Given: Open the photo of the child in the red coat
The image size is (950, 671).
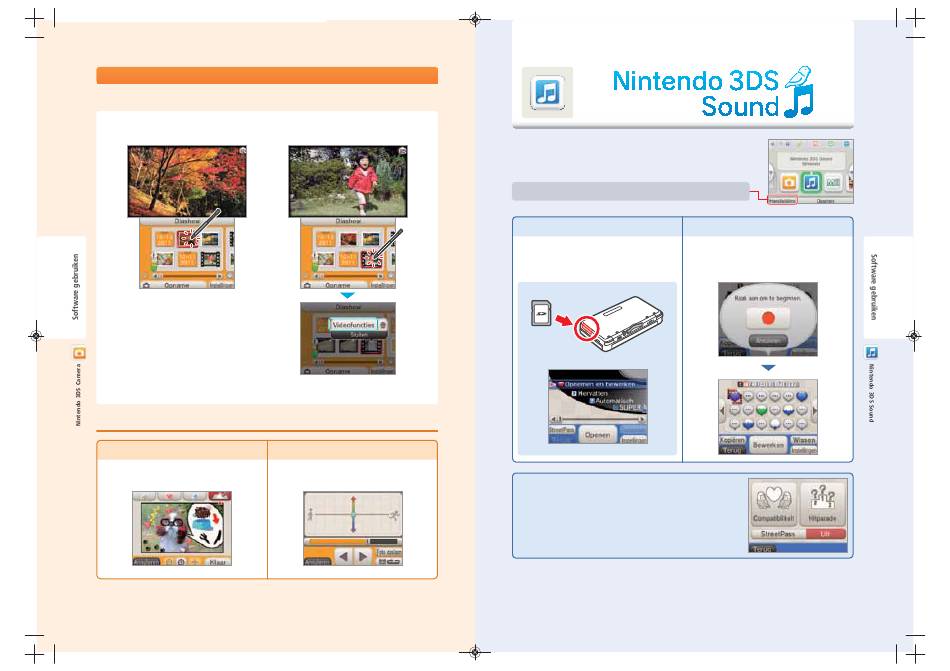Looking at the screenshot, I should (x=348, y=181).
